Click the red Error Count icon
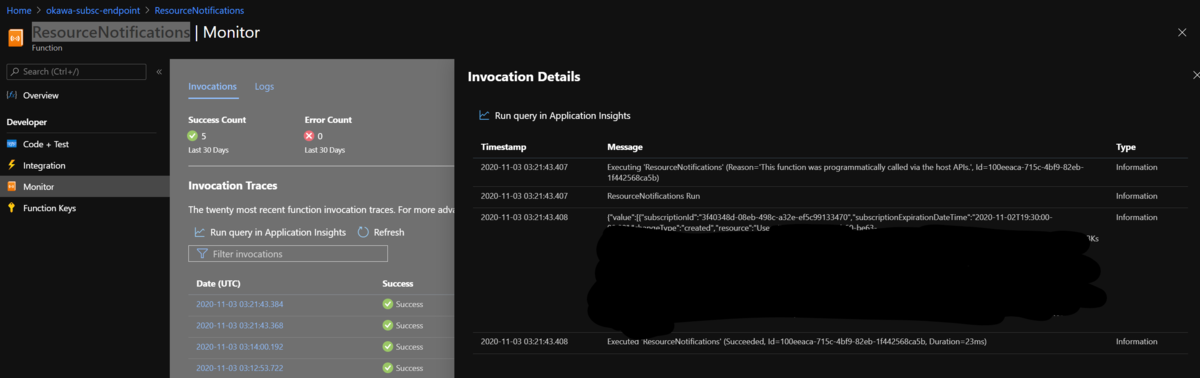 tap(310, 136)
